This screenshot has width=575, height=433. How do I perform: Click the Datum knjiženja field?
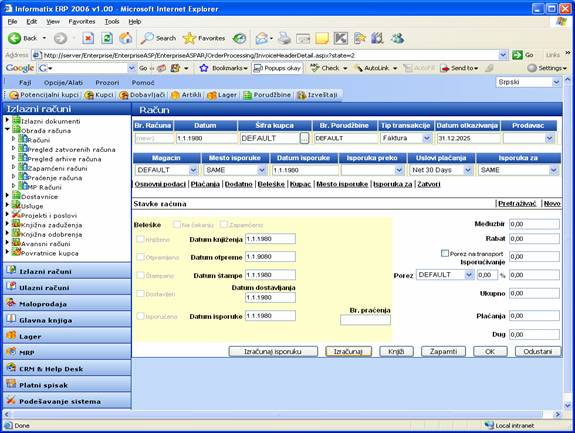pyautogui.click(x=270, y=239)
